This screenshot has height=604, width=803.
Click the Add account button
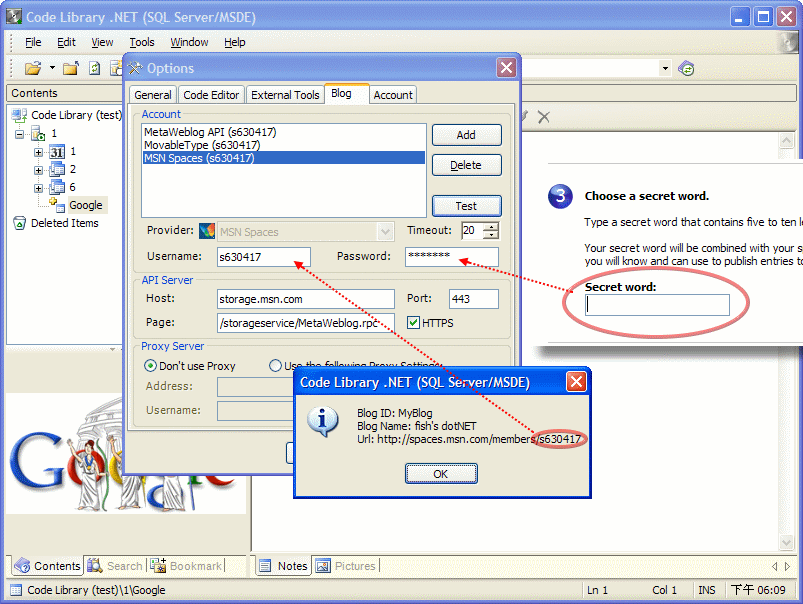(466, 135)
